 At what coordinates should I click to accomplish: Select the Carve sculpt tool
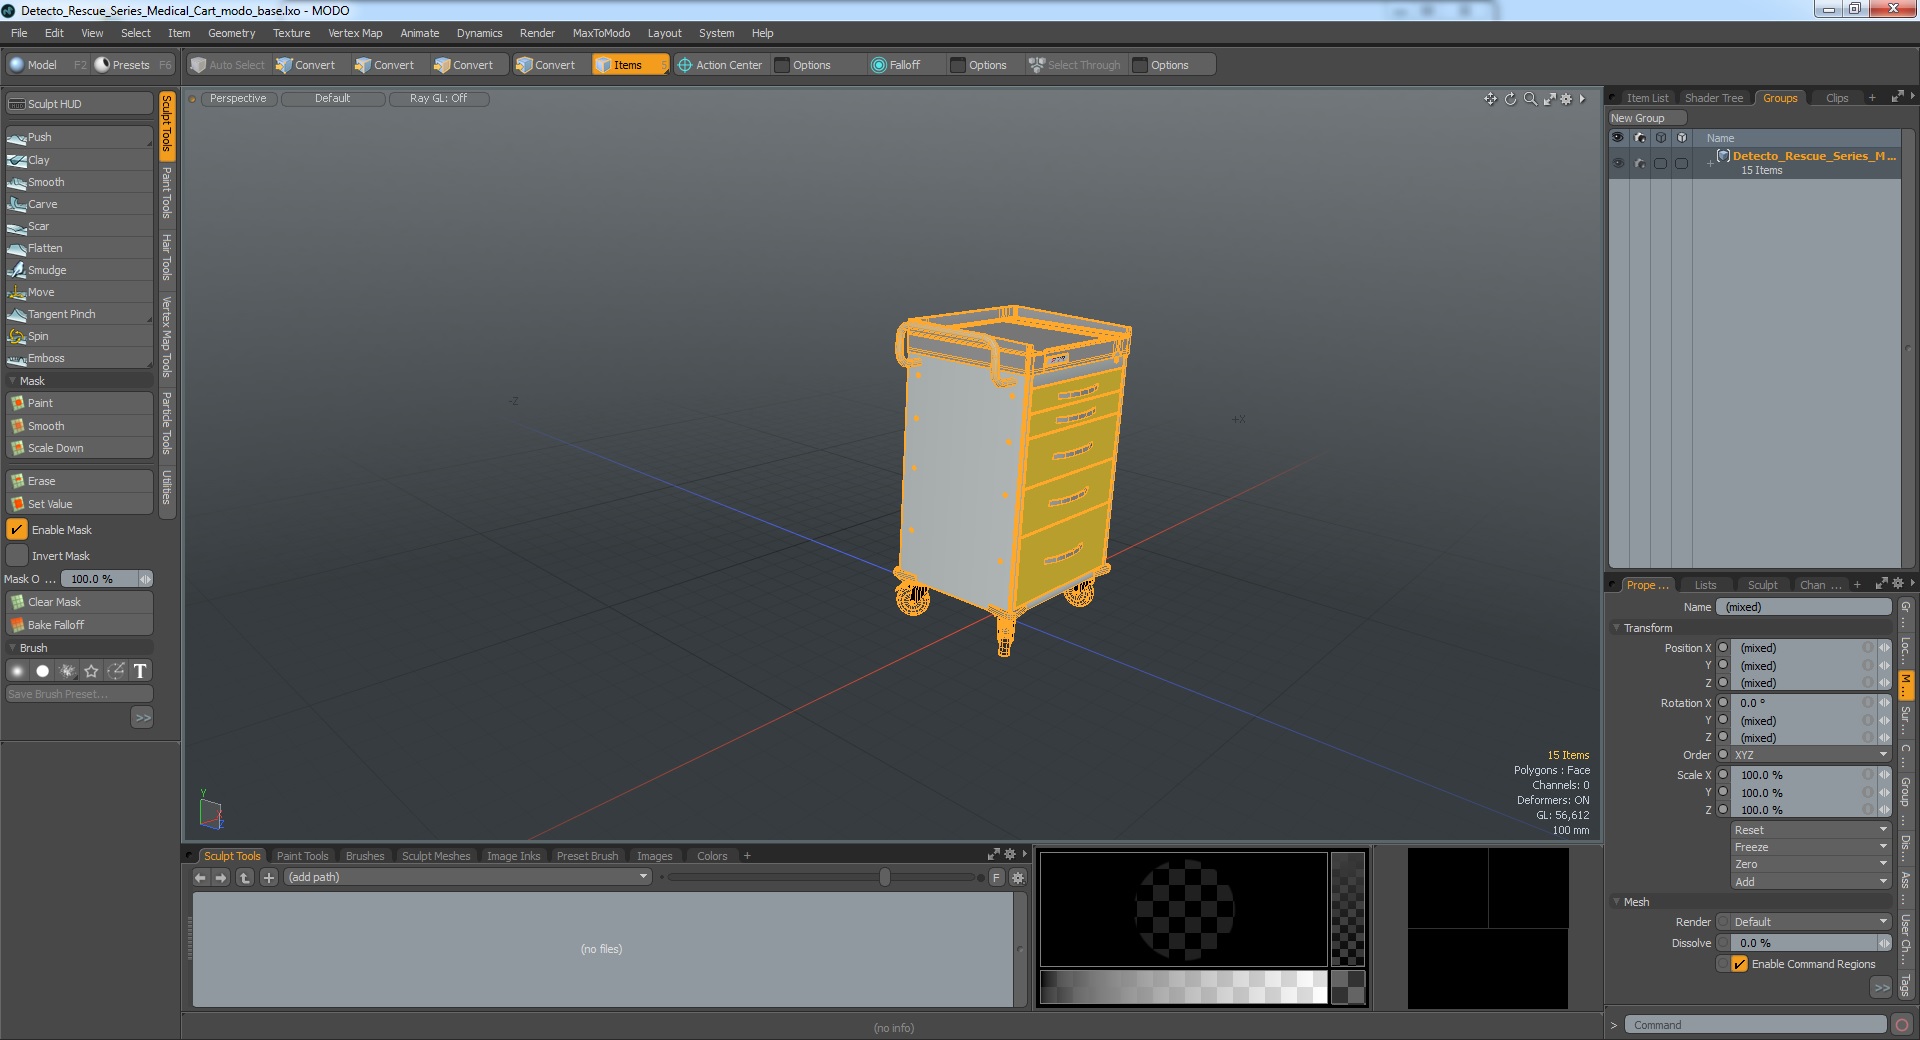(x=79, y=204)
